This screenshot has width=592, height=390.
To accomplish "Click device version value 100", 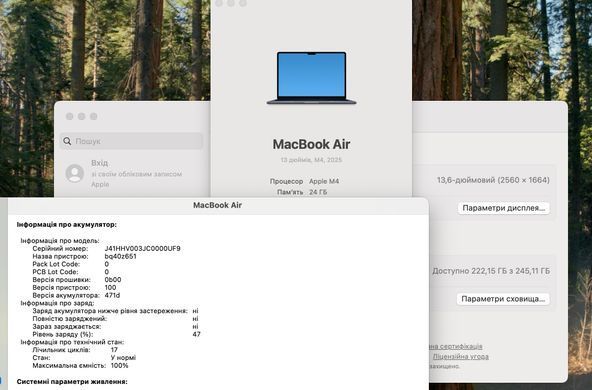I will tap(110, 288).
